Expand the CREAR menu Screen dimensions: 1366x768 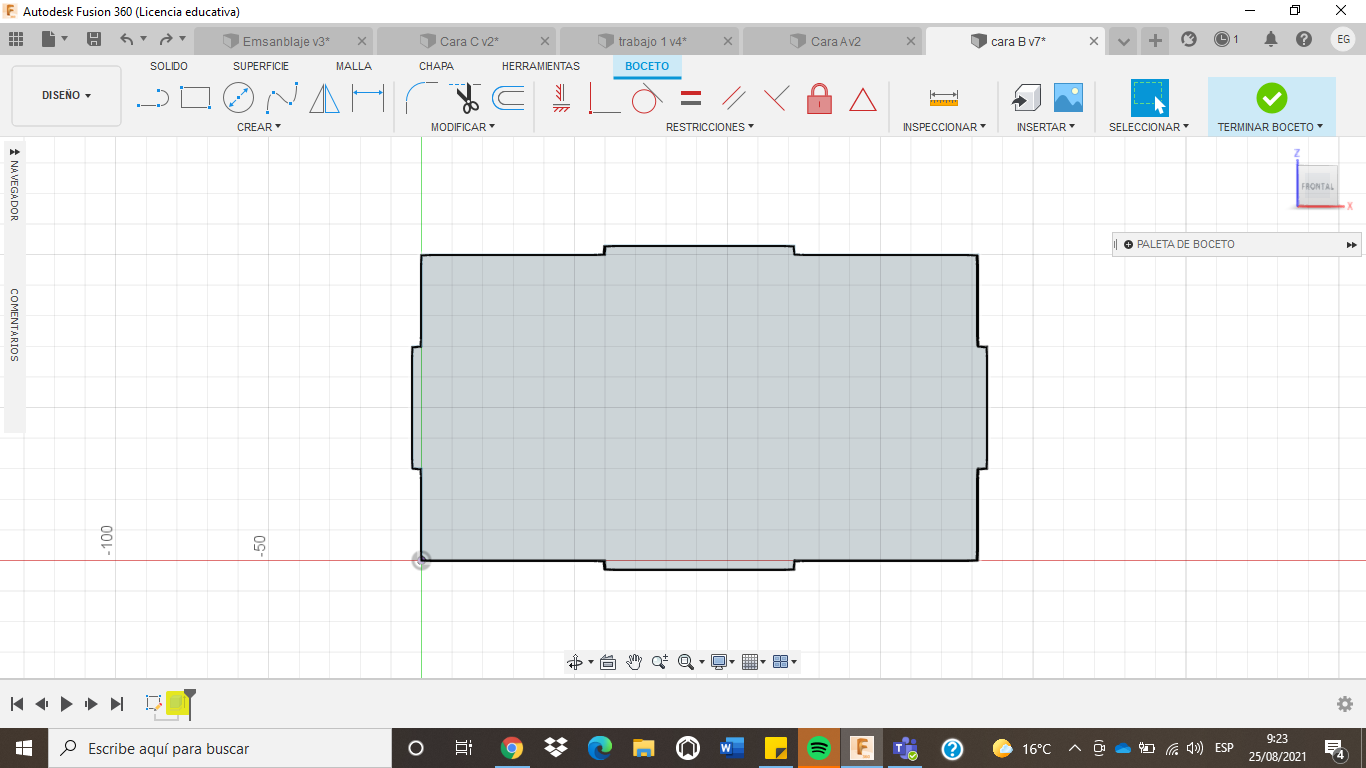[x=259, y=127]
